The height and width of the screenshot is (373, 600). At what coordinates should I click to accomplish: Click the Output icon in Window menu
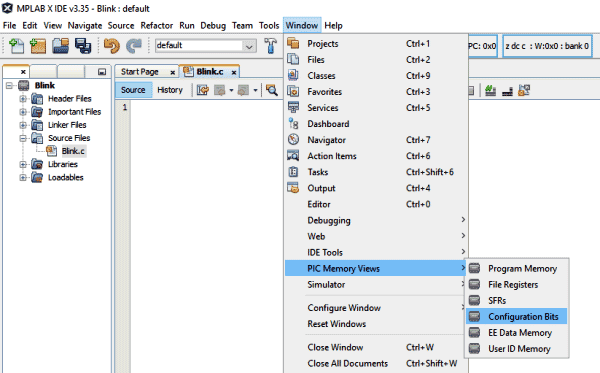293,188
